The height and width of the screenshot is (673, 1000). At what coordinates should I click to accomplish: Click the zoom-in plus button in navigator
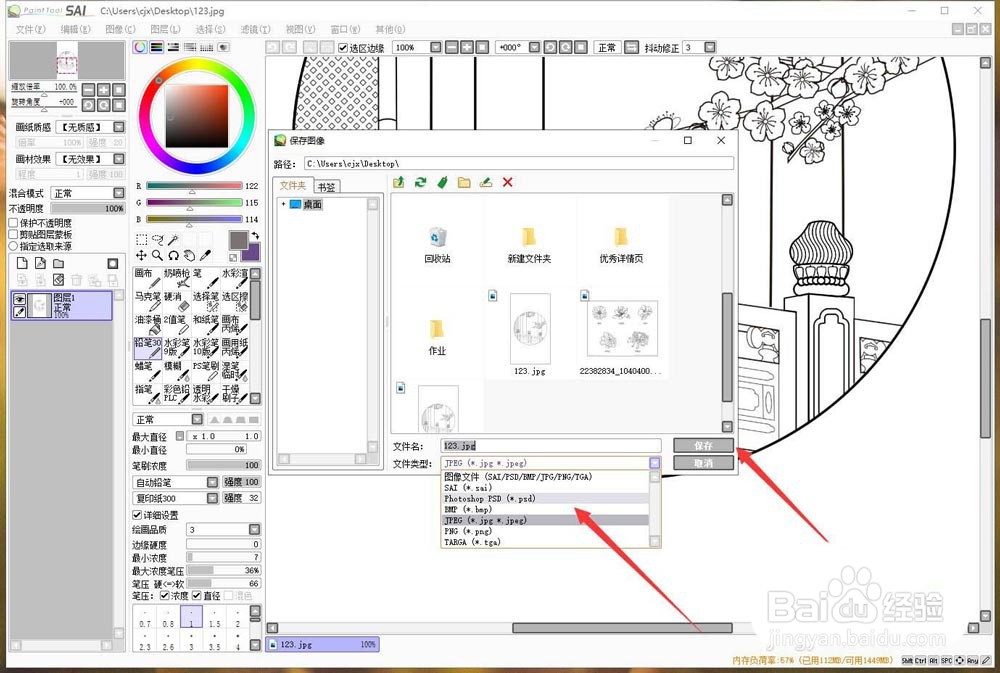coord(103,89)
